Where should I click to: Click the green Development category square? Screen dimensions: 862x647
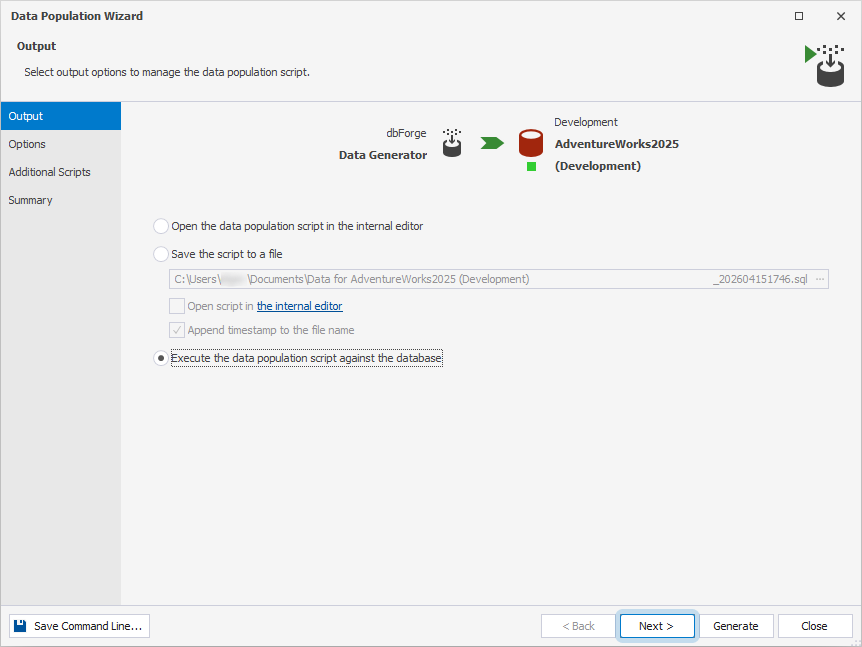(x=531, y=167)
